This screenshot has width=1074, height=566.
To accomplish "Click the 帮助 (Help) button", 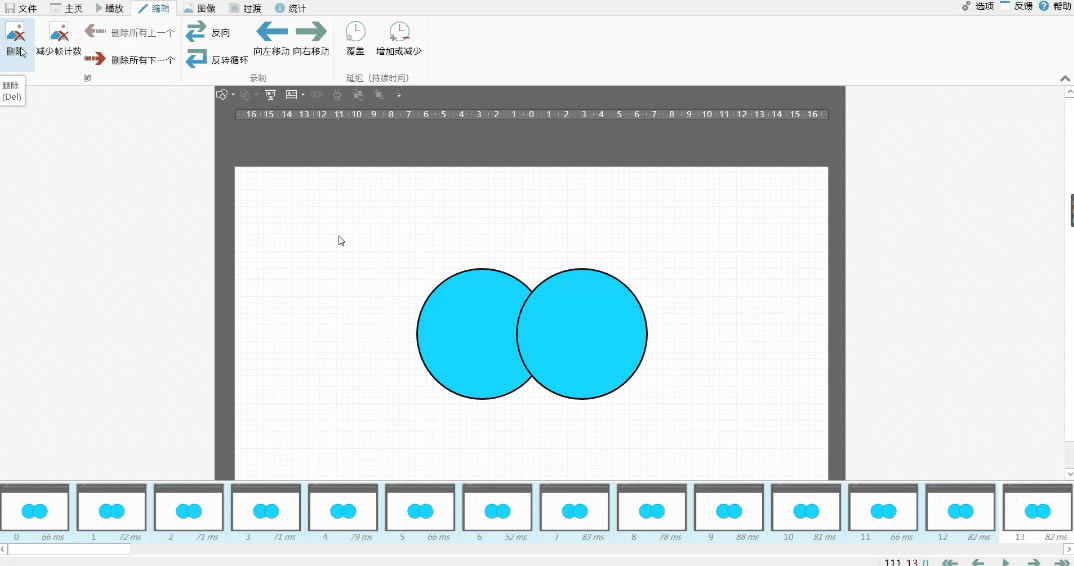I will point(1056,6).
